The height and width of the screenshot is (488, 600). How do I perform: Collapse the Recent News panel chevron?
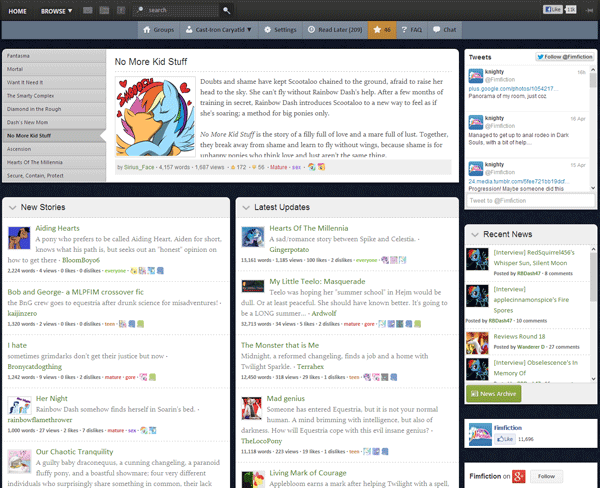[475, 235]
